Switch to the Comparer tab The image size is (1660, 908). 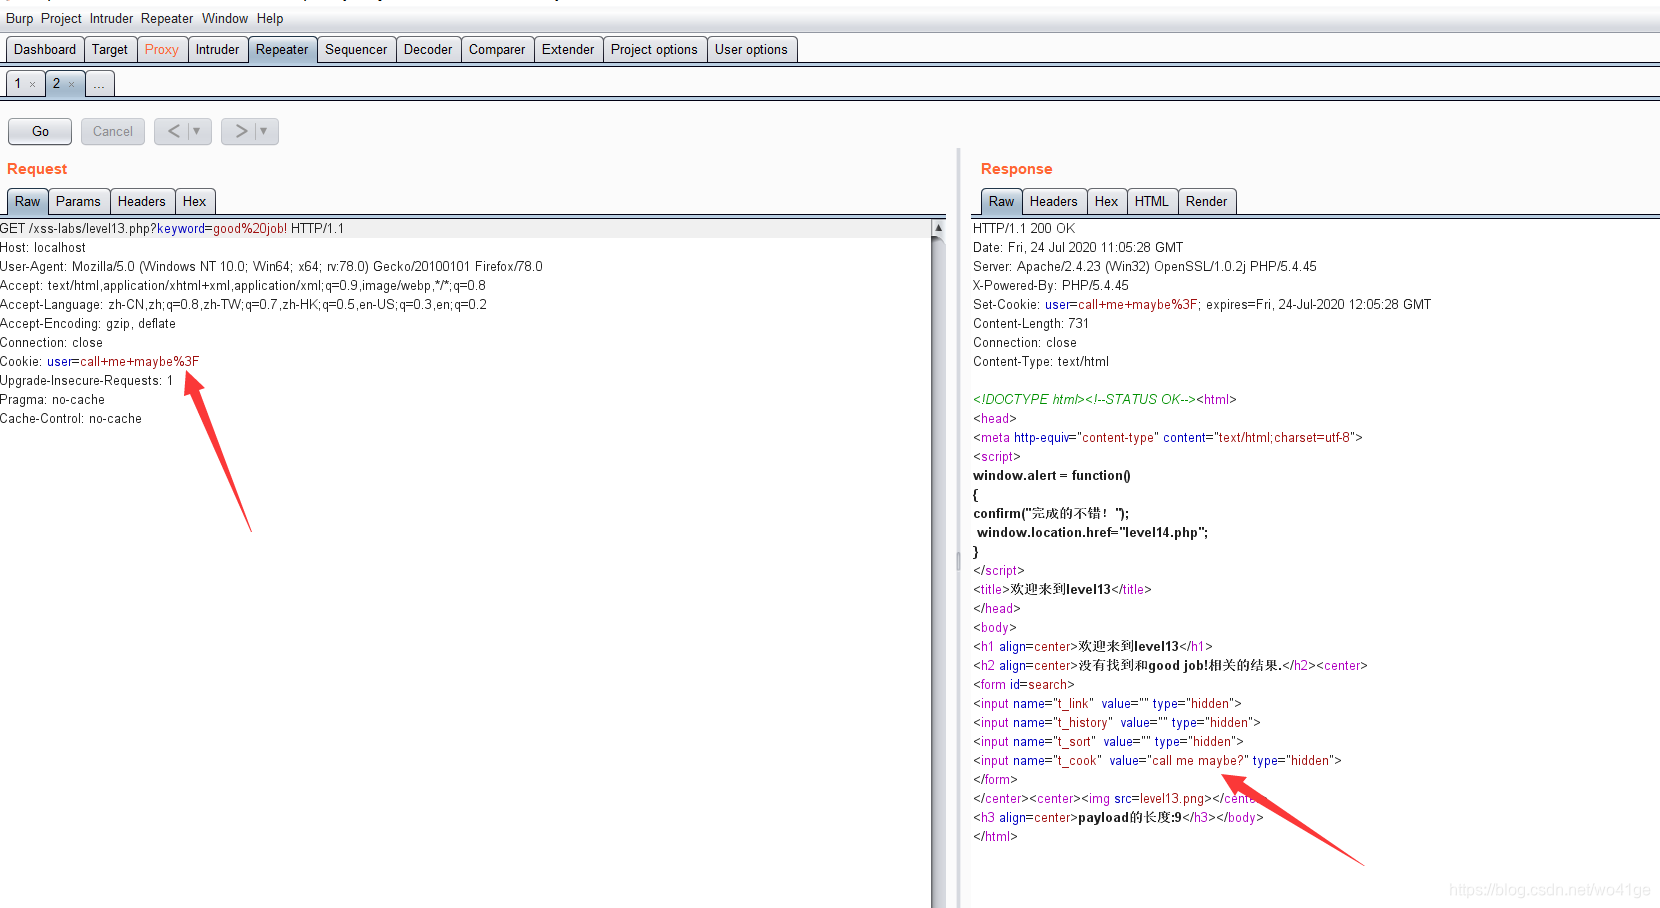497,49
